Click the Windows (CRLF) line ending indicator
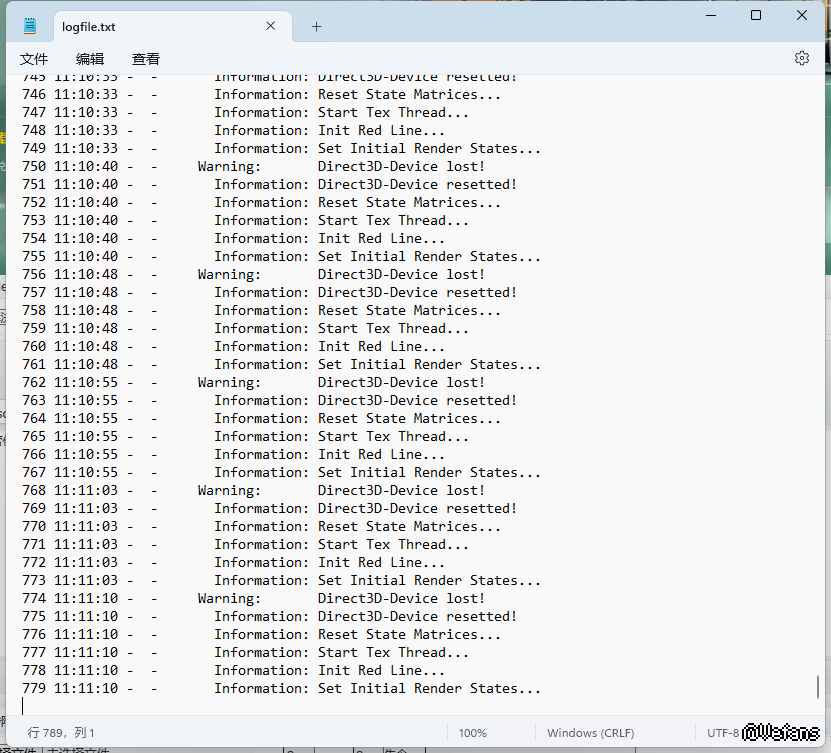Screen dimensions: 831x753 [590, 733]
